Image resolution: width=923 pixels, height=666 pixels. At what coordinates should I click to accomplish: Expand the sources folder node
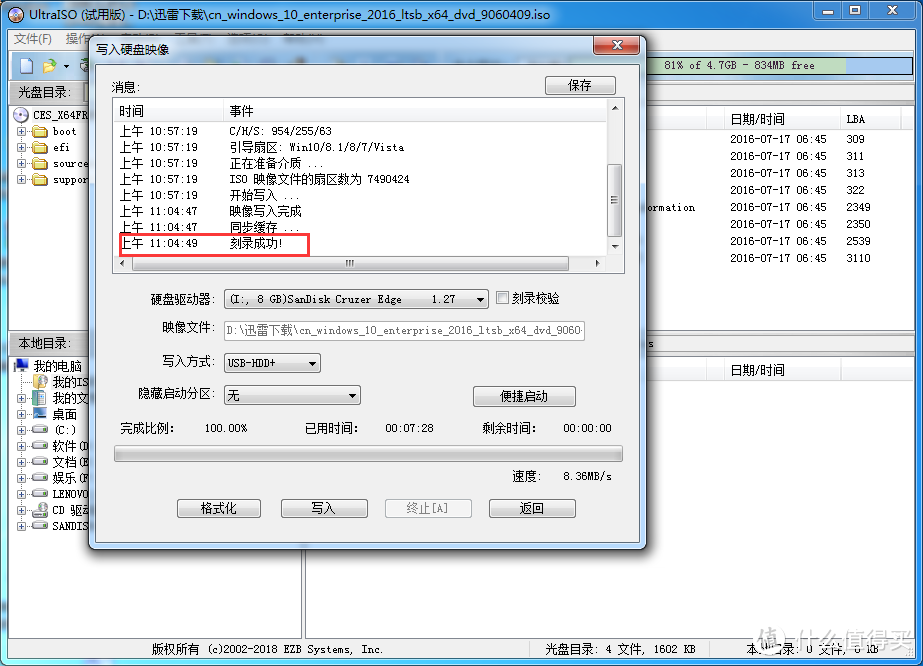click(x=22, y=164)
